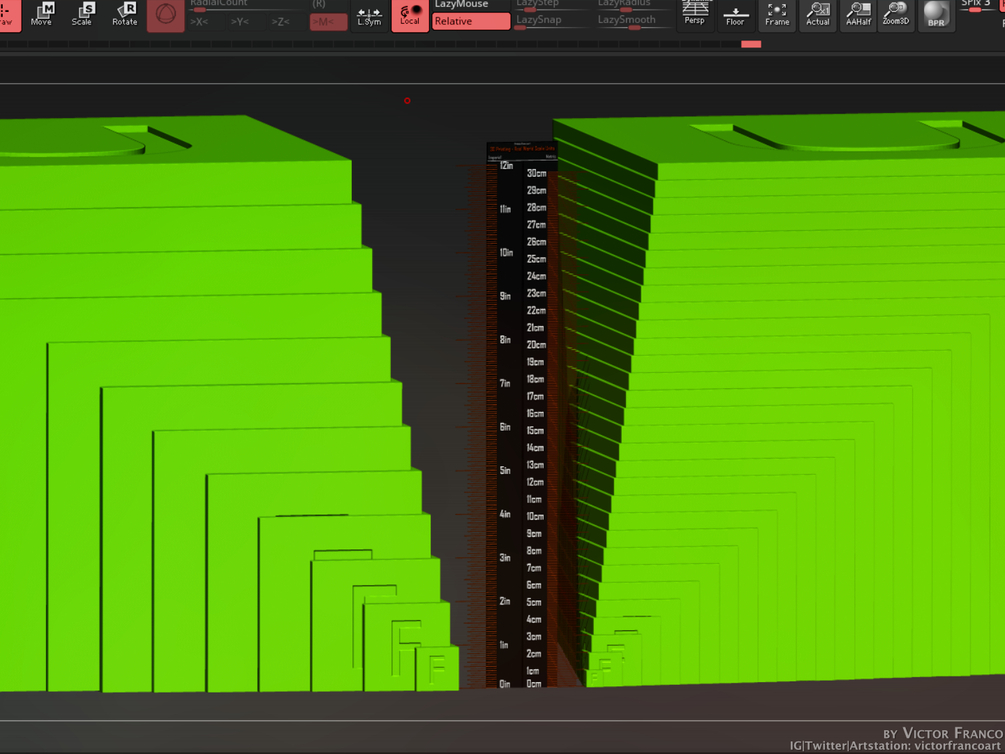Toggle the Local transformations button
The height and width of the screenshot is (754, 1005).
(410, 16)
